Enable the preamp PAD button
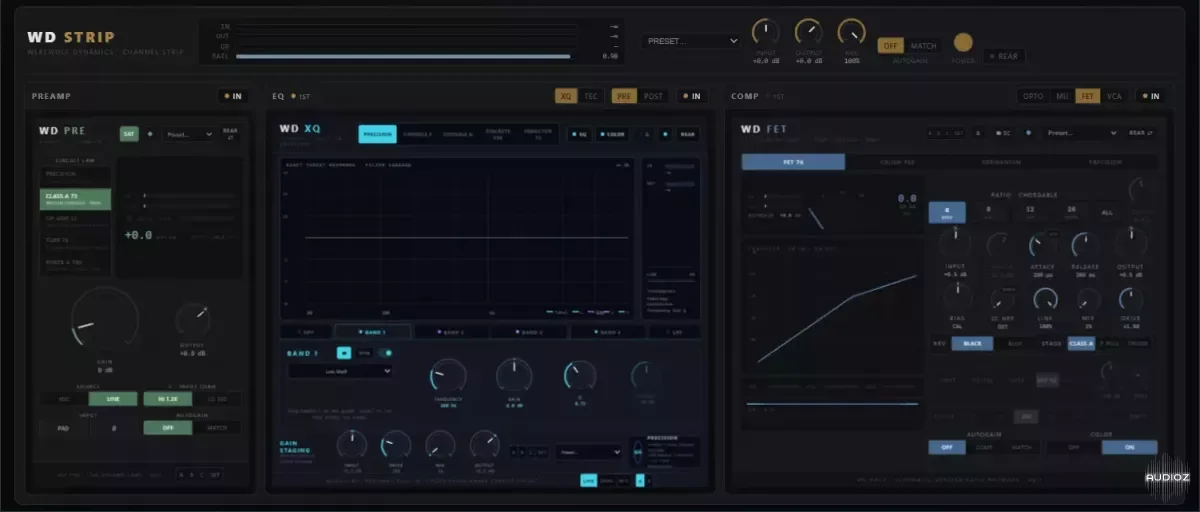Screen dimensions: 1200x512 click(x=65, y=427)
